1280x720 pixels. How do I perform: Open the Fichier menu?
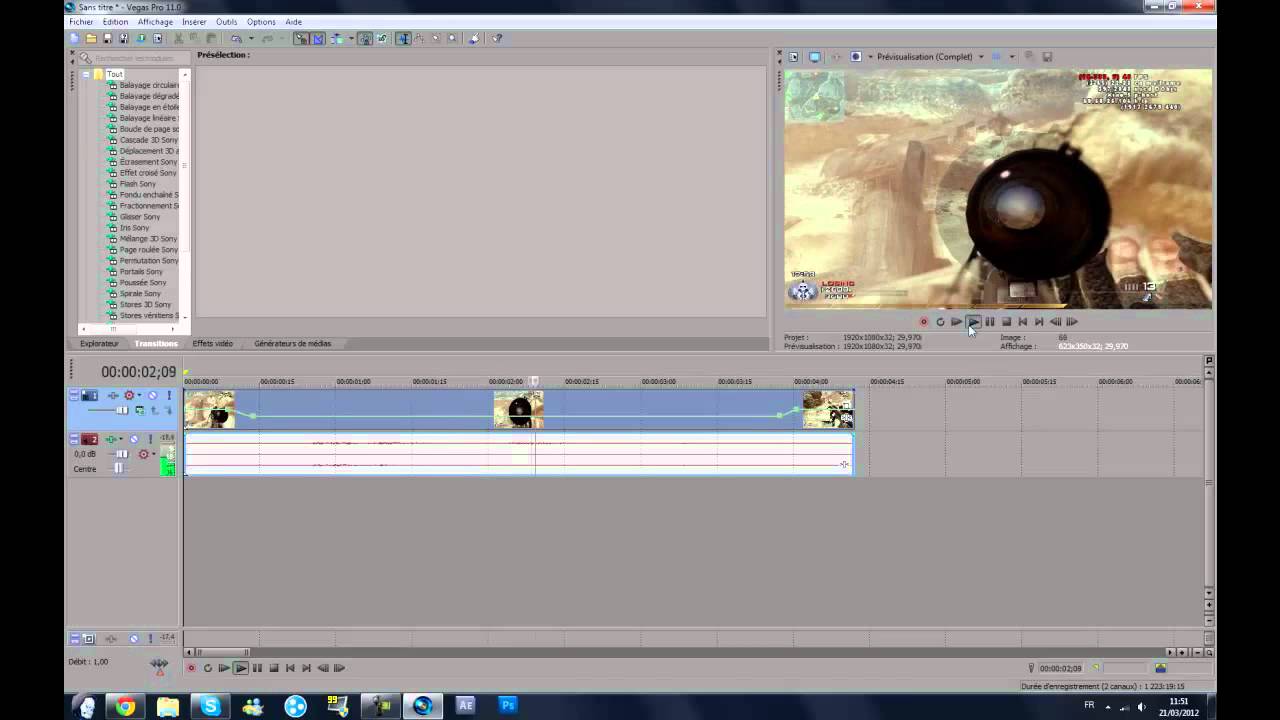click(x=81, y=22)
